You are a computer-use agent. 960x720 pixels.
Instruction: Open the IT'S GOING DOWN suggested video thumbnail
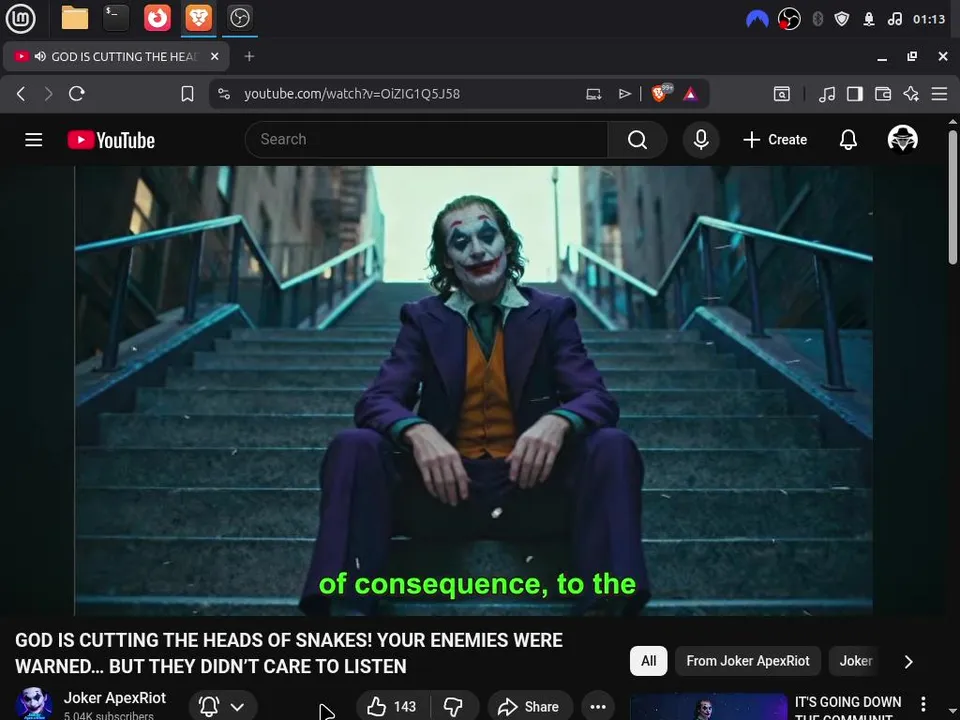(x=708, y=707)
